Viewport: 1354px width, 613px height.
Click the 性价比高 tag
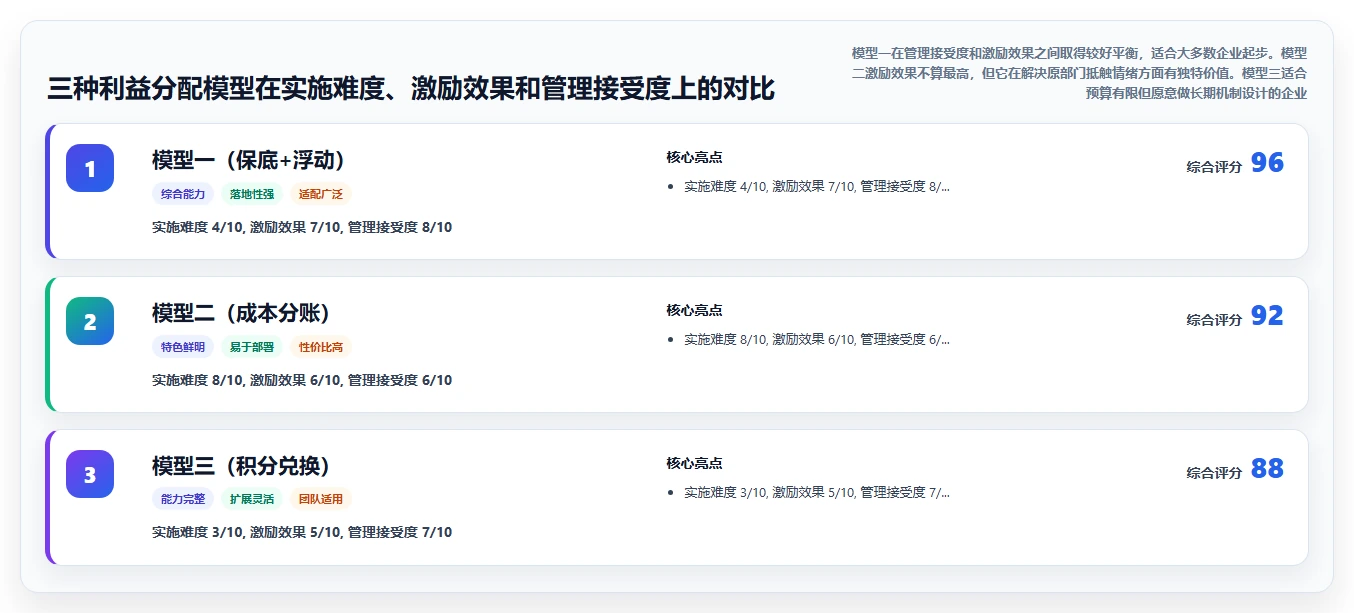[x=321, y=347]
